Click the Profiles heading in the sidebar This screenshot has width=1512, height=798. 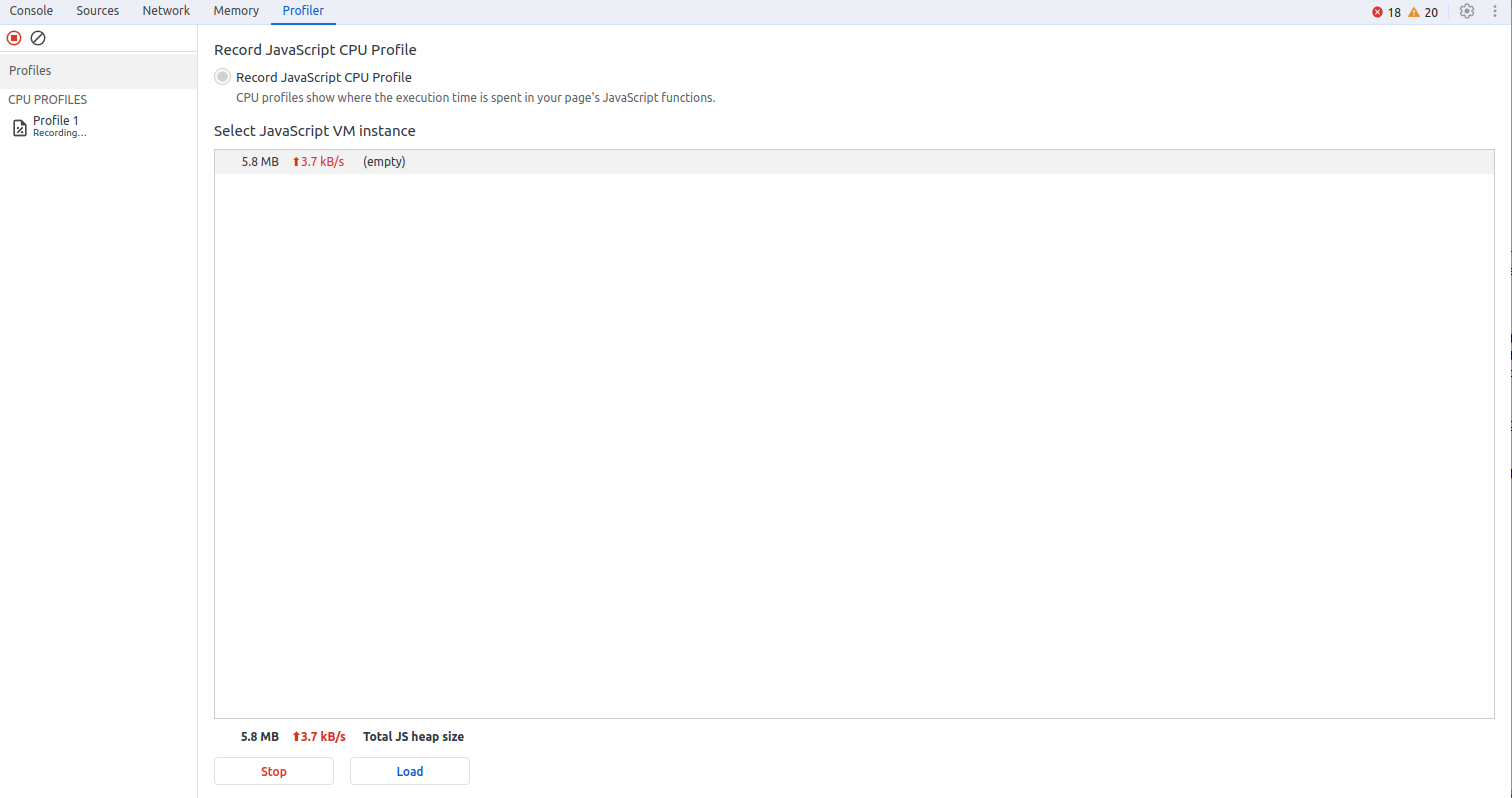[30, 70]
